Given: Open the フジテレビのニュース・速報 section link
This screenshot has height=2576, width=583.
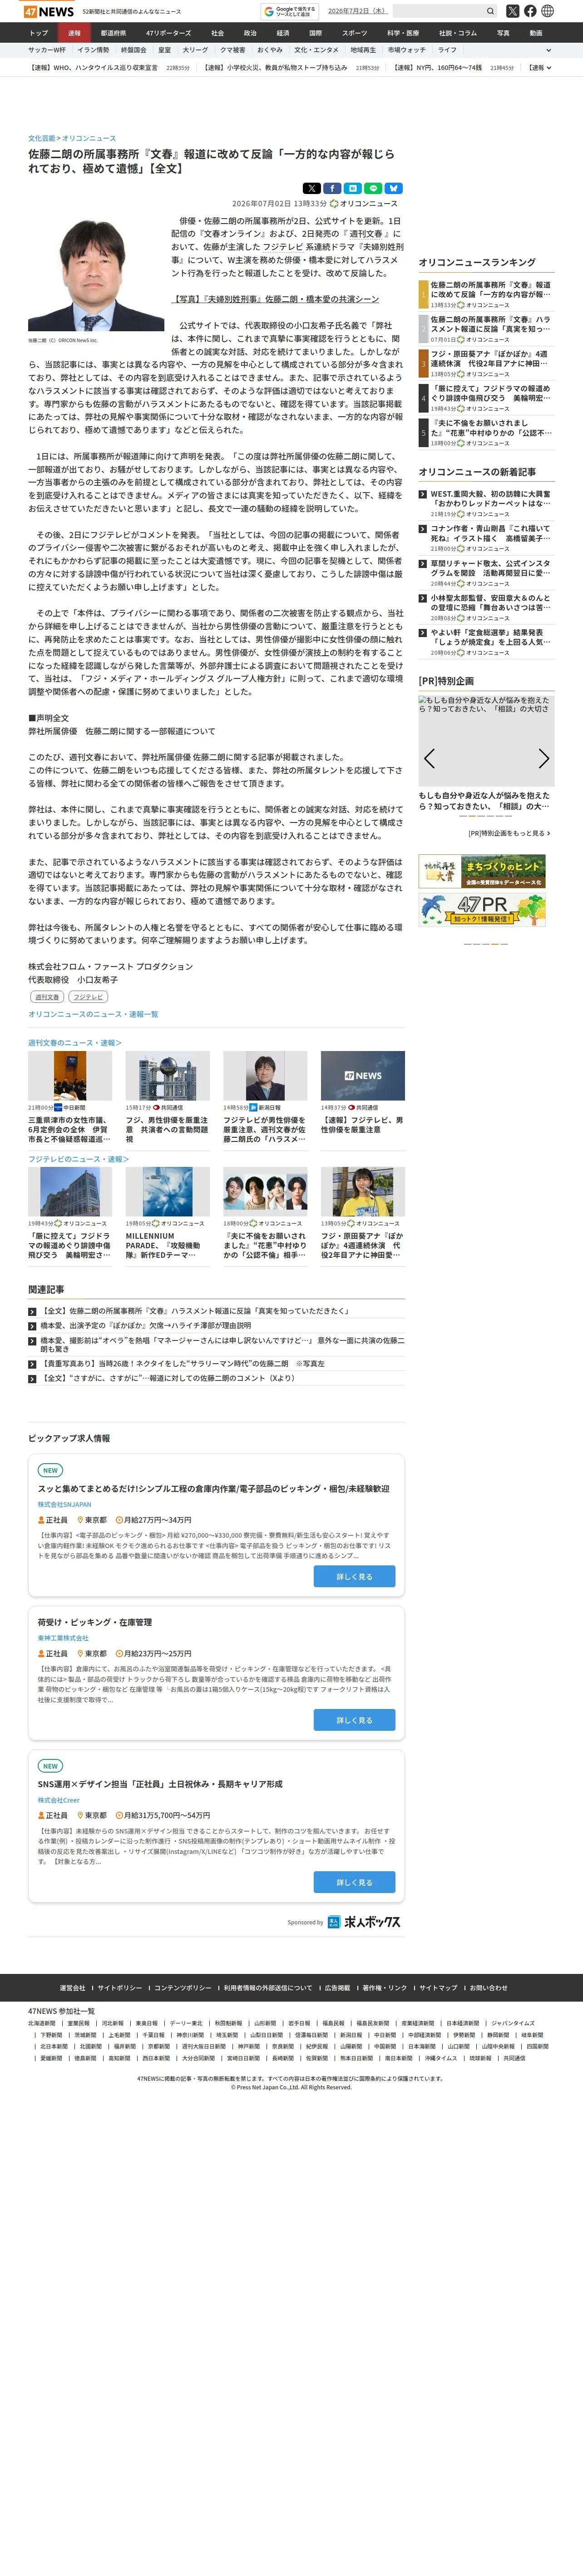Looking at the screenshot, I should click(x=78, y=1159).
